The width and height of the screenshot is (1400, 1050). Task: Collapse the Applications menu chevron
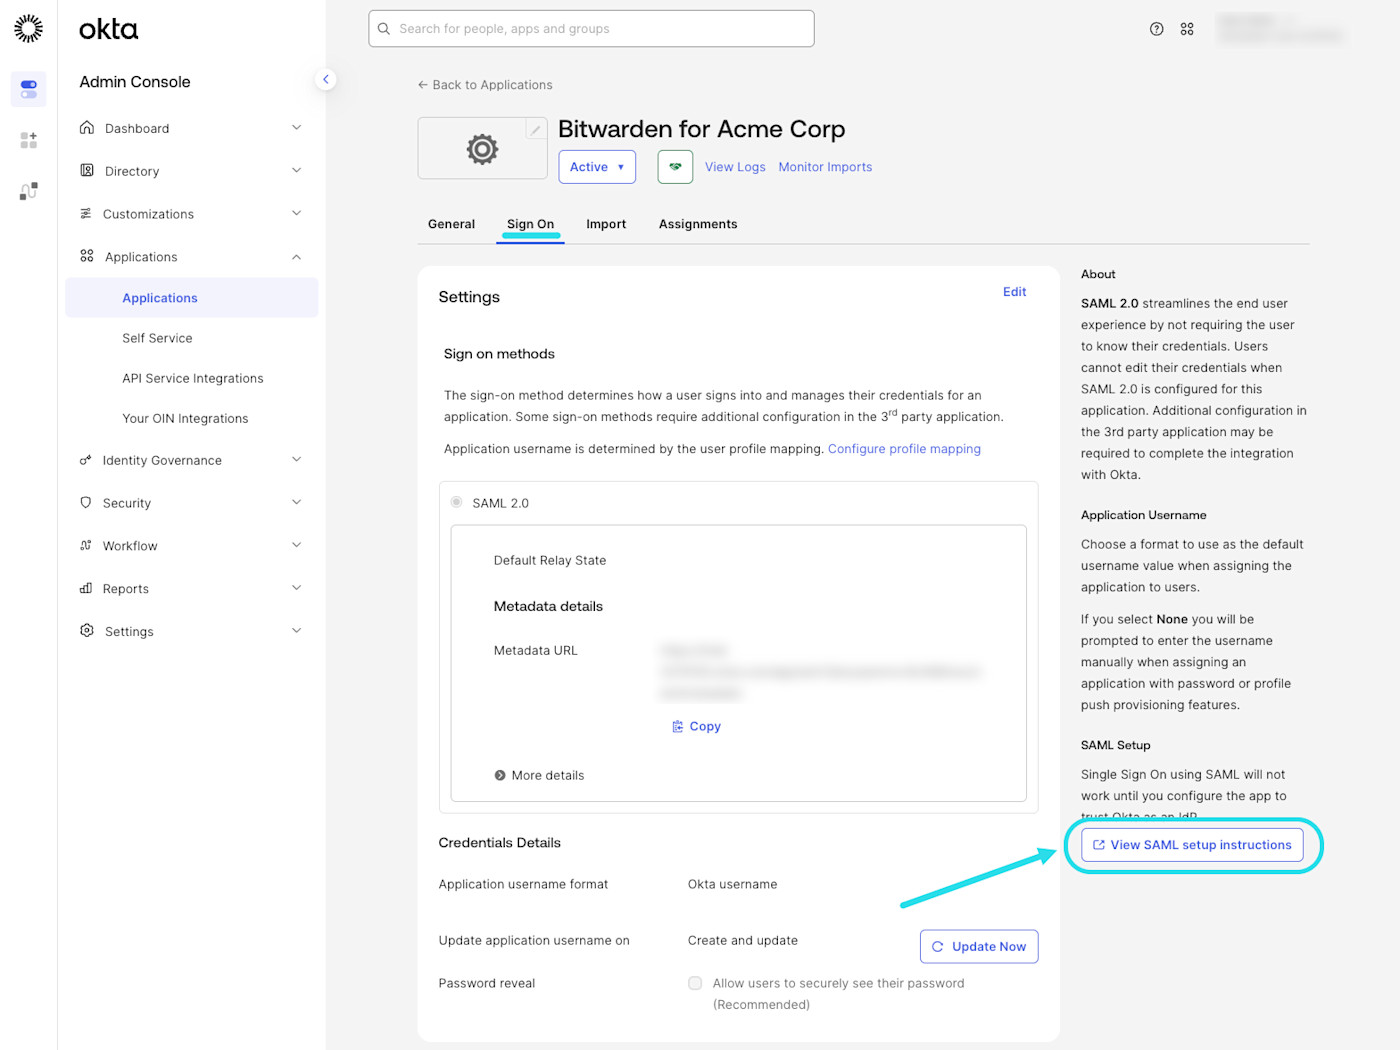pos(296,257)
